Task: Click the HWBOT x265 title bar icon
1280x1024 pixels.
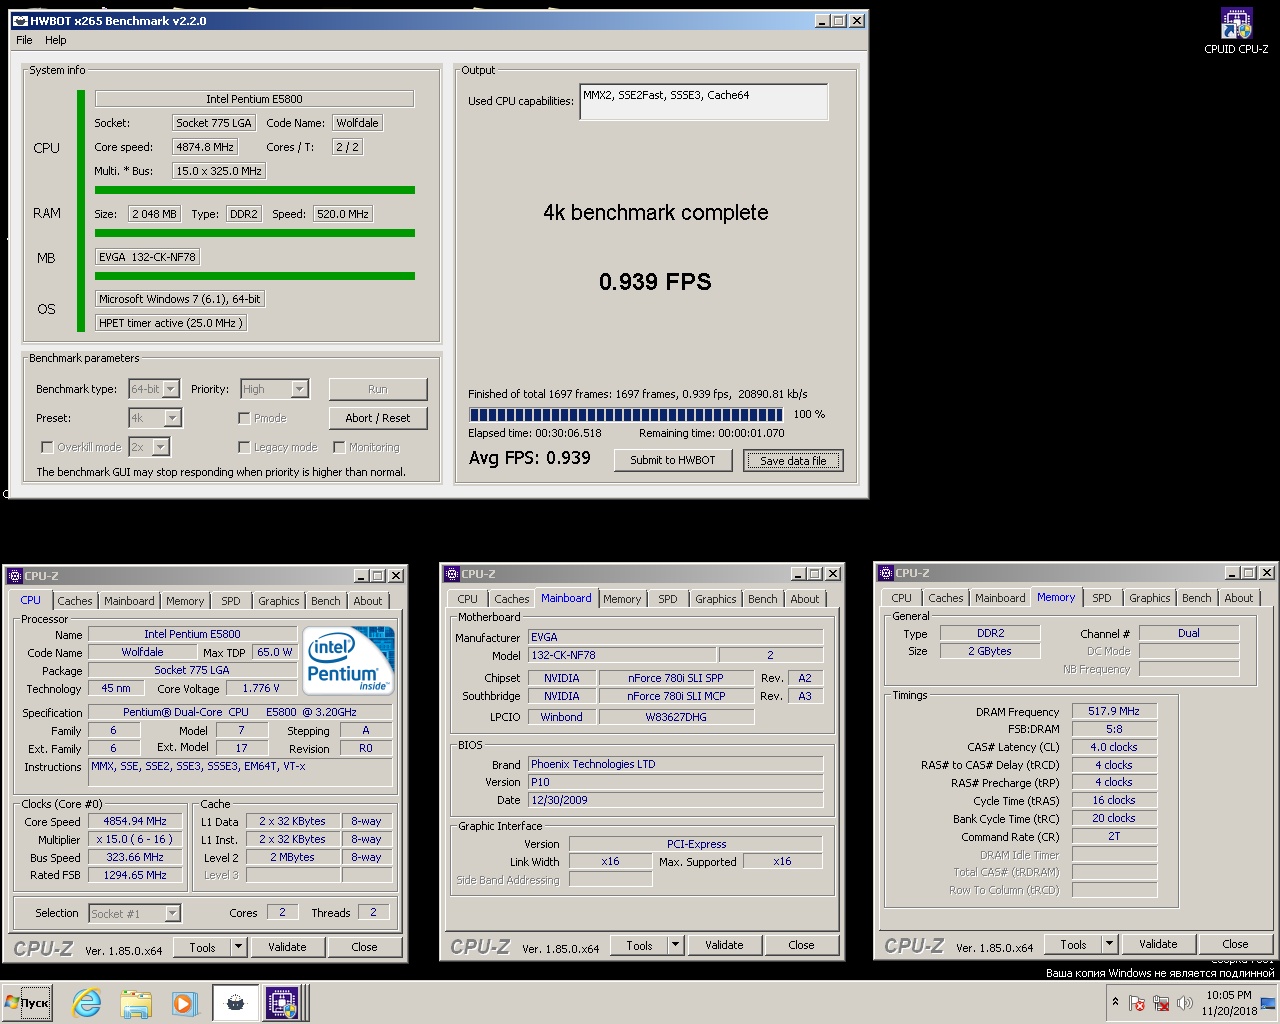Action: [x=20, y=20]
